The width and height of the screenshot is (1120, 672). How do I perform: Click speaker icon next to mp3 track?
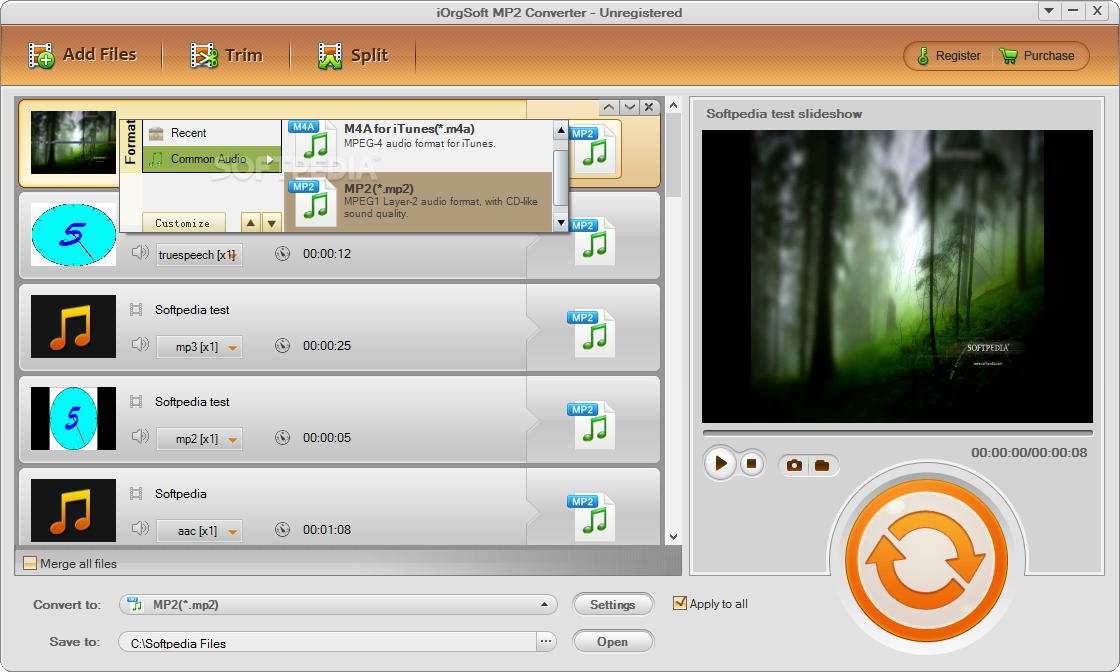tap(140, 344)
